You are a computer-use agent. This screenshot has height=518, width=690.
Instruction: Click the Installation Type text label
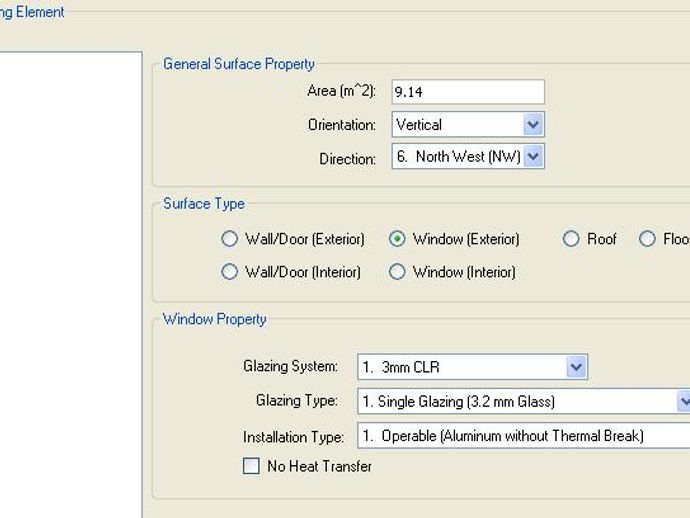(294, 437)
